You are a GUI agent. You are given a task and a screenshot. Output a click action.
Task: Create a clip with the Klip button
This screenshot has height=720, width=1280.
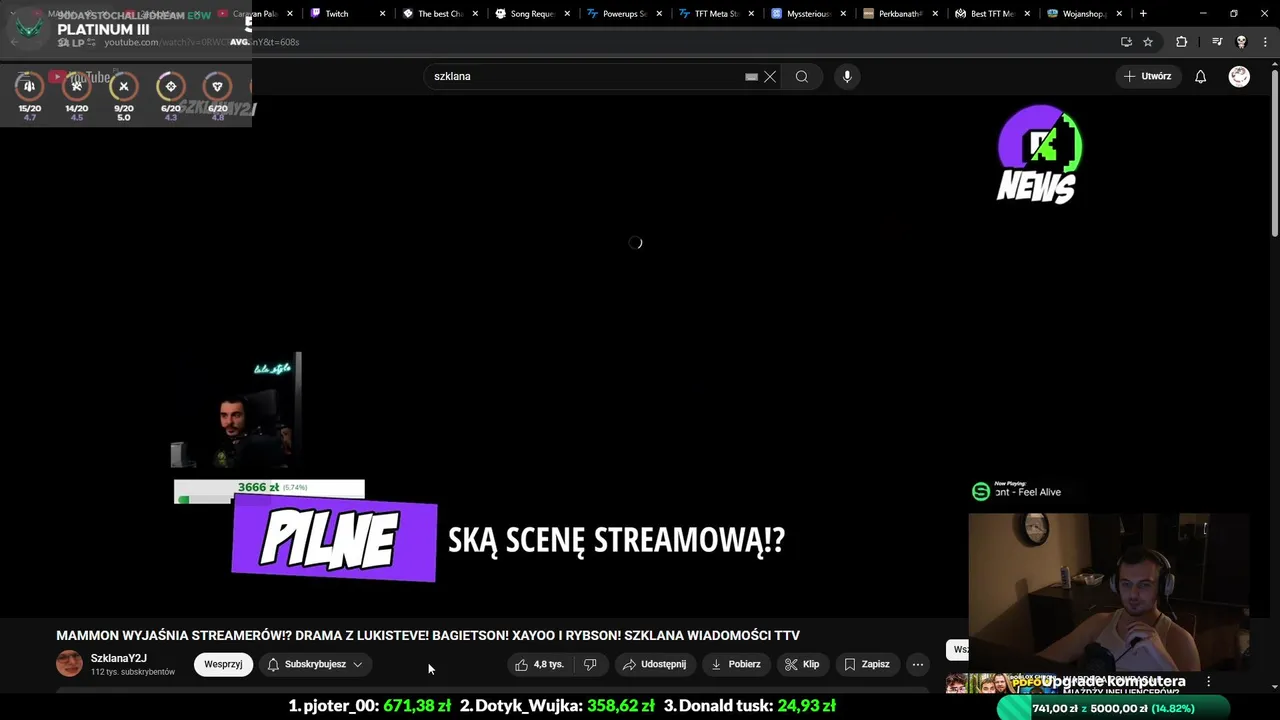(x=802, y=664)
